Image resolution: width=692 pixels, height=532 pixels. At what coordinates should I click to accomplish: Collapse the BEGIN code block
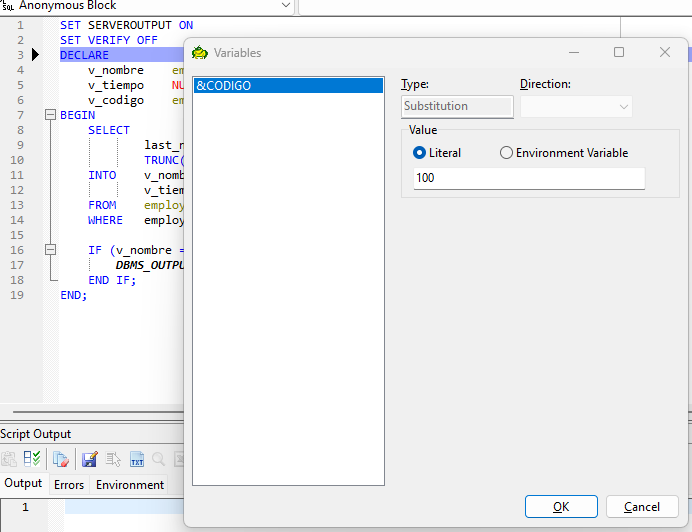pos(51,116)
